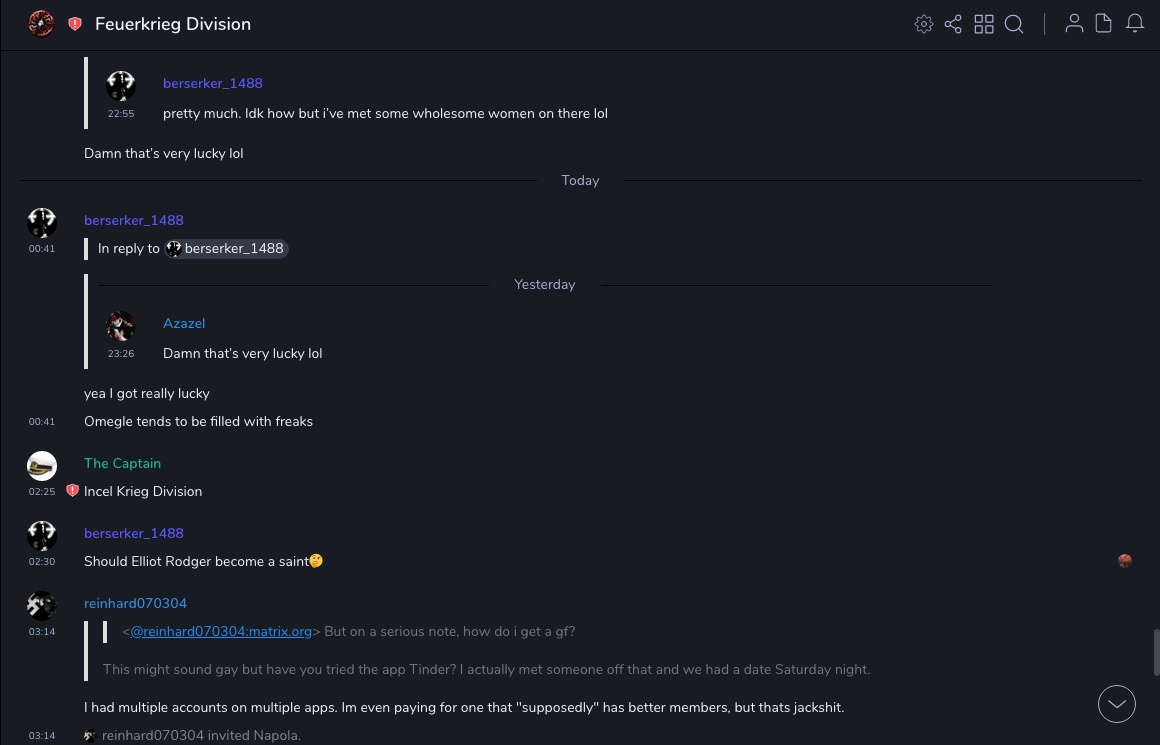Open the integrations grid icon
Viewport: 1160px width, 745px height.
(984, 24)
